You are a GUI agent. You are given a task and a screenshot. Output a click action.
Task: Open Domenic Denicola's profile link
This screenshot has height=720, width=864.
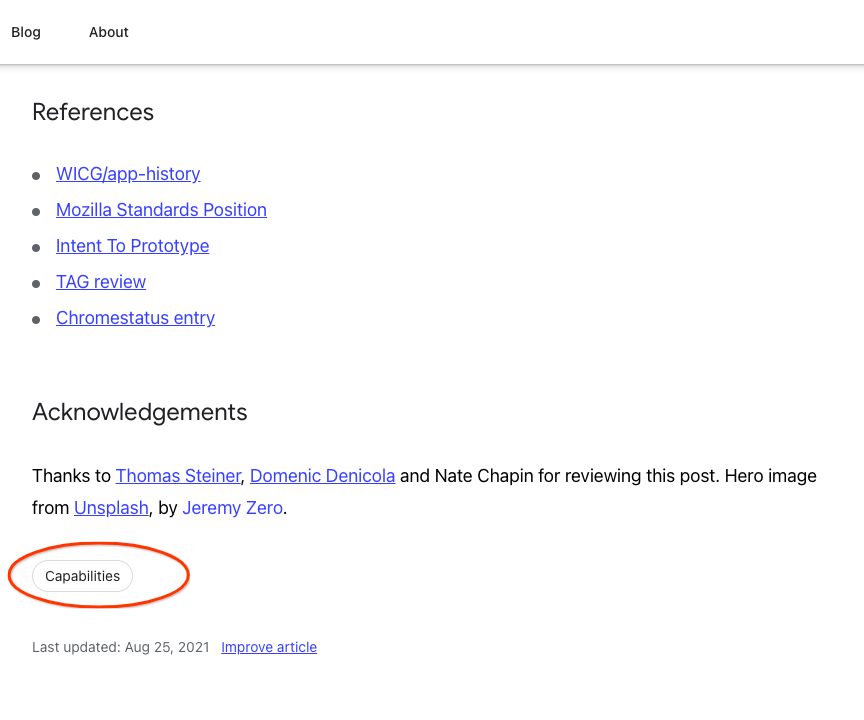click(322, 476)
